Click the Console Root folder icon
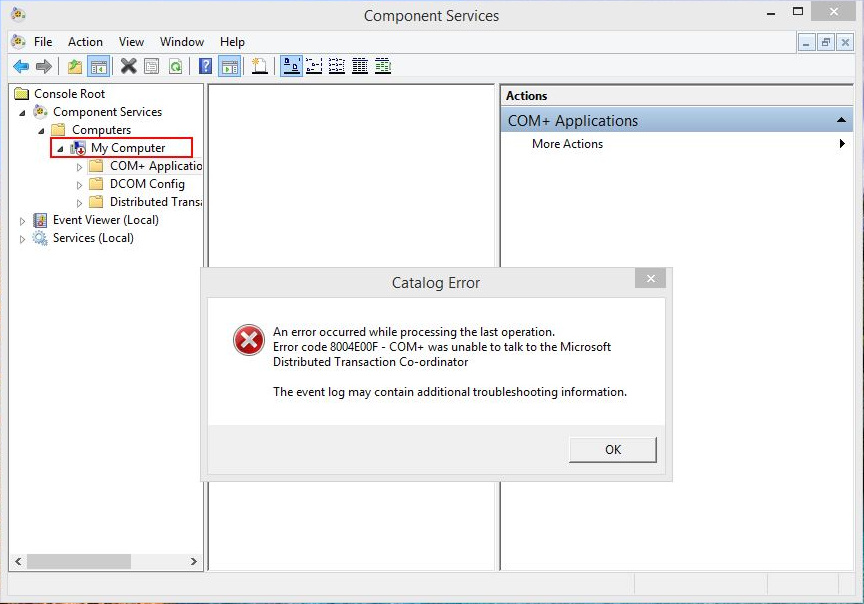864x604 pixels. [21, 94]
